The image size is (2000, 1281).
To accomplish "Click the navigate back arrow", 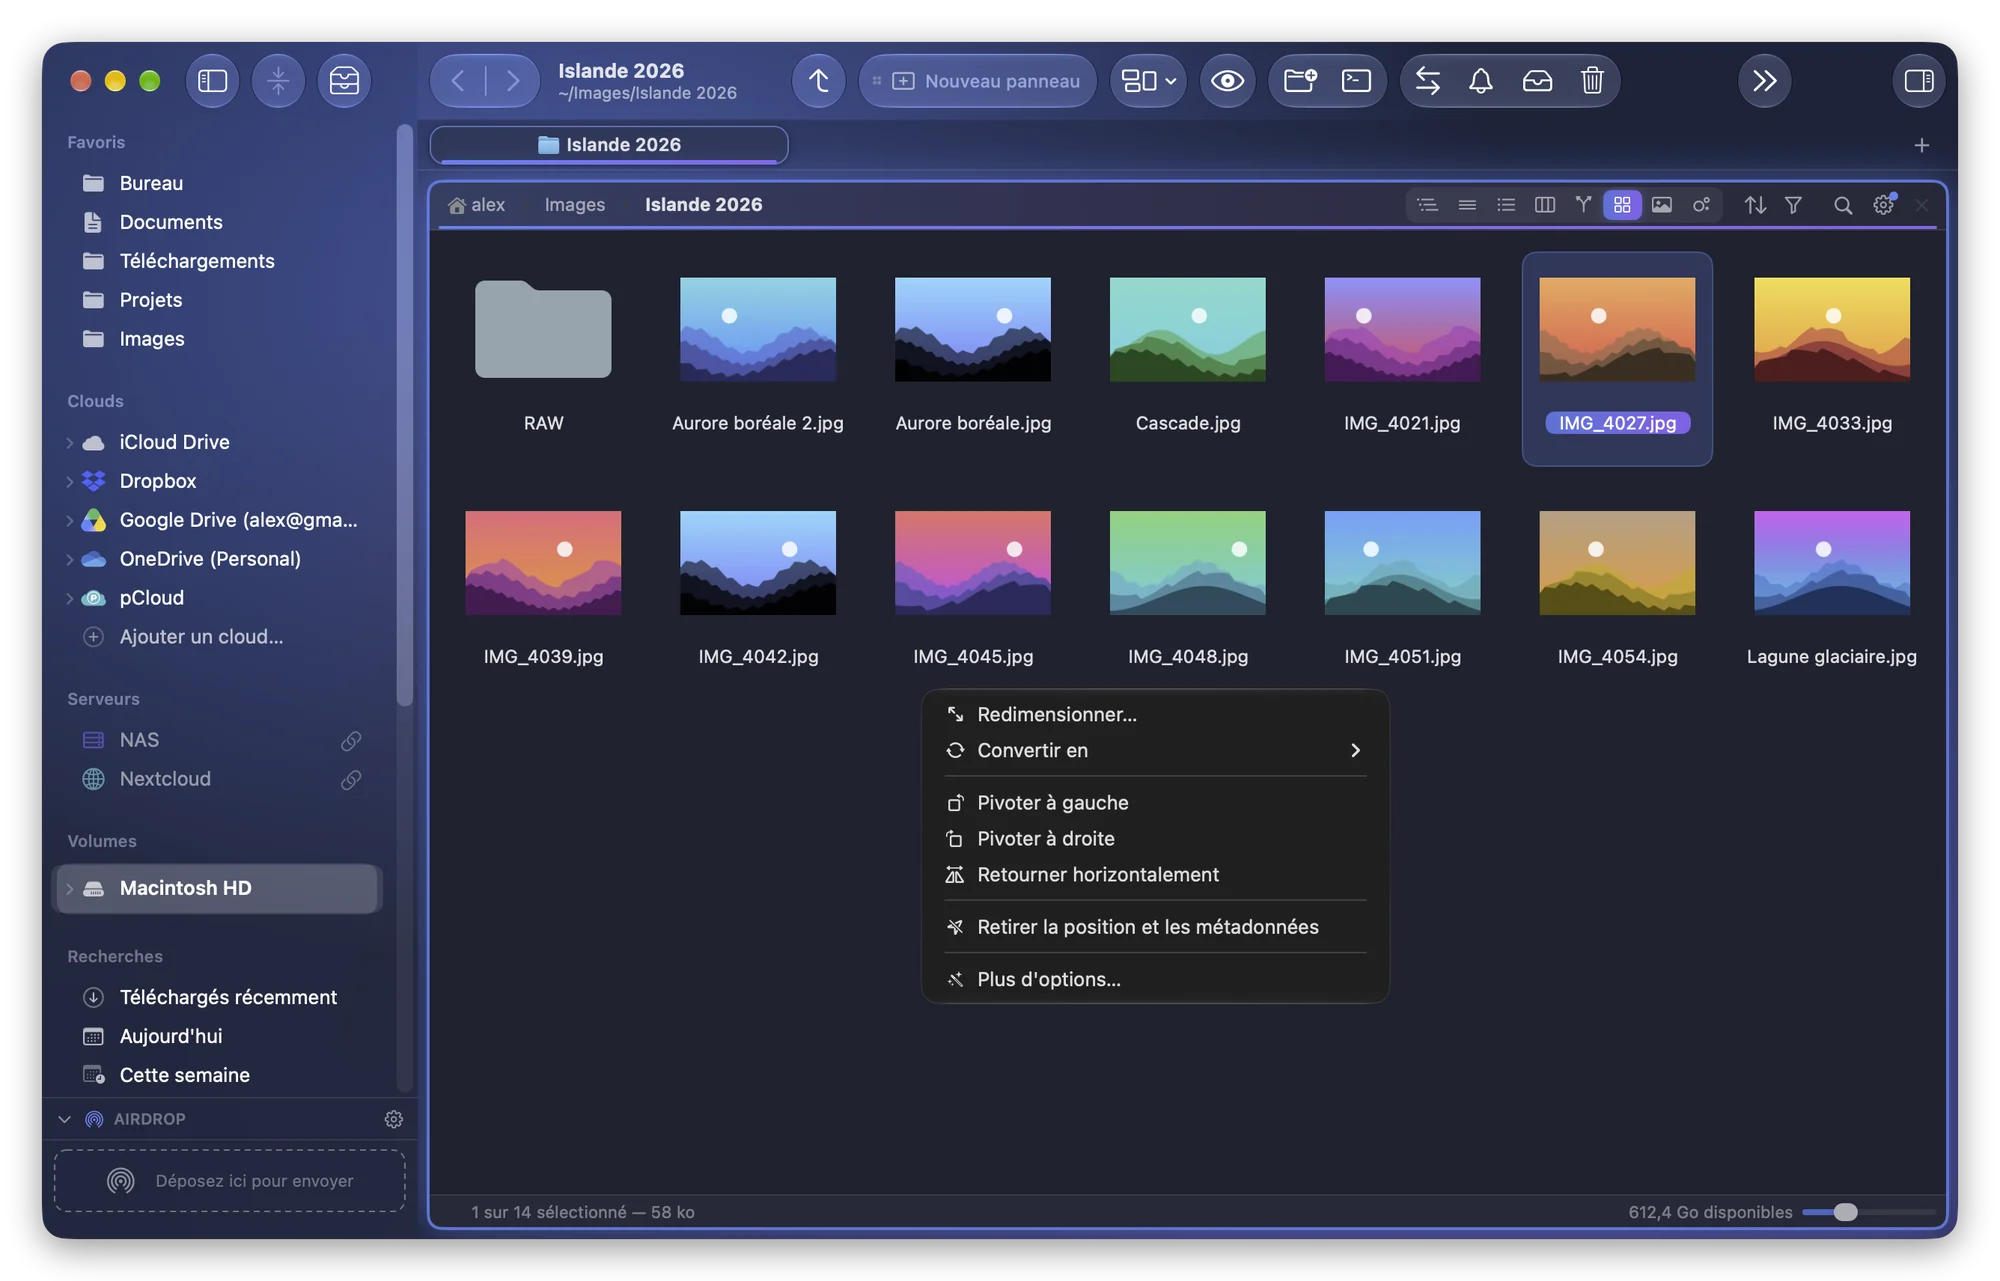I will coord(458,81).
